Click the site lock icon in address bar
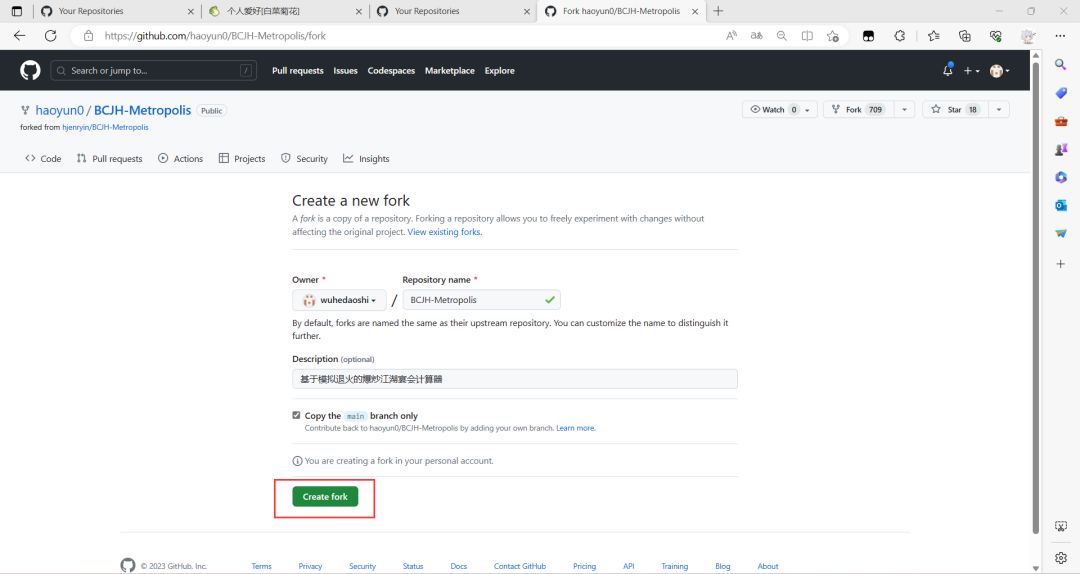The width and height of the screenshot is (1080, 574). point(88,36)
